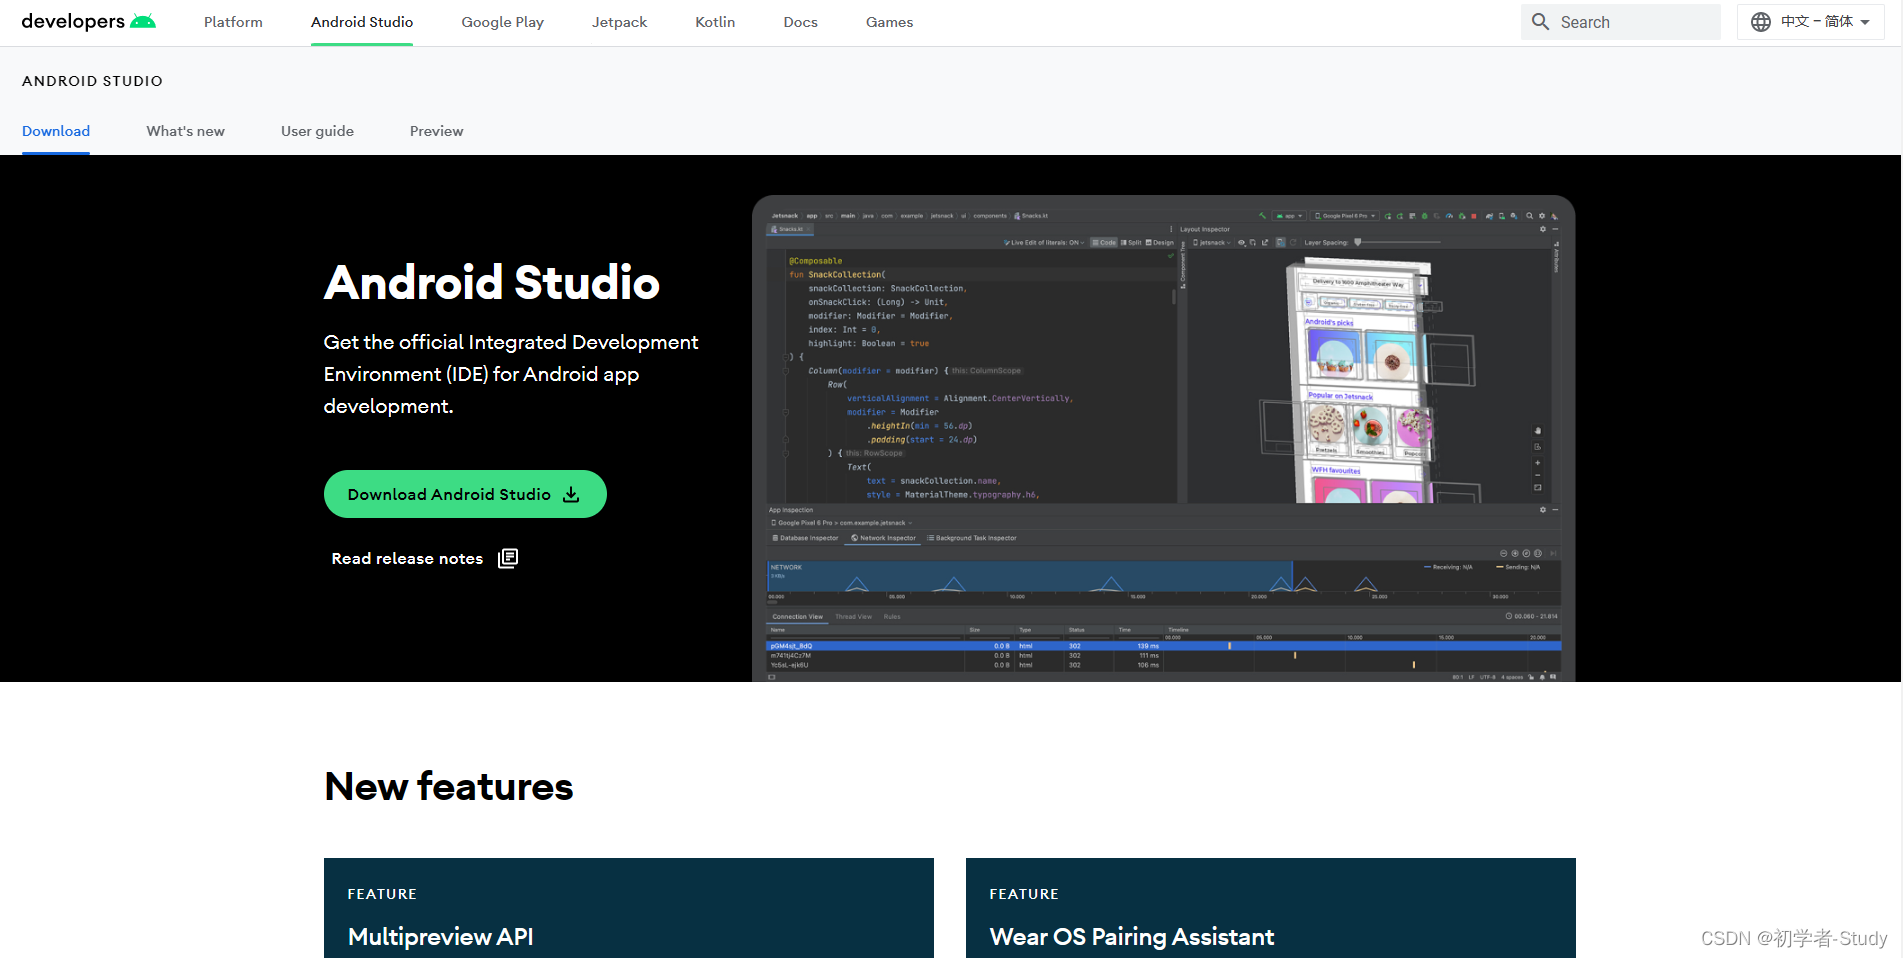
Task: Switch to the Preview tab
Action: point(436,131)
